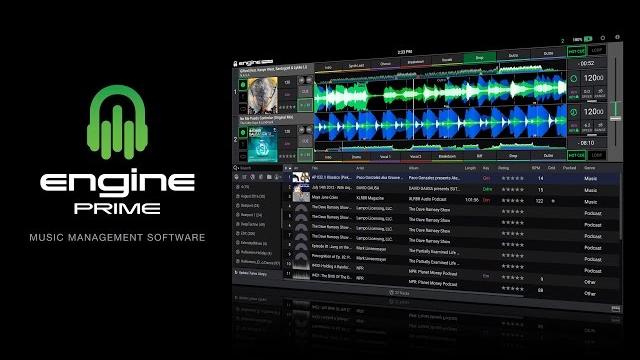The width and height of the screenshot is (640, 360).
Task: Click the magnifier search icon in library
Action: pyautogui.click(x=236, y=168)
